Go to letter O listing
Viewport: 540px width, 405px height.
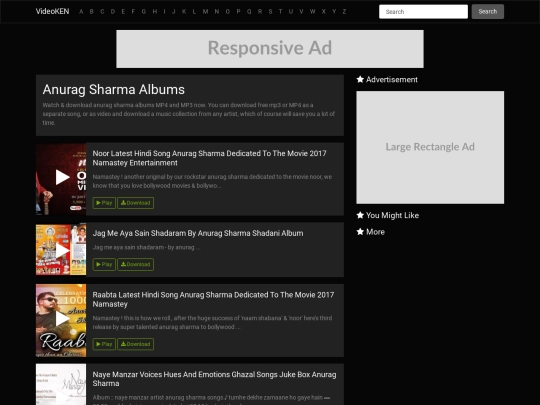[x=228, y=11]
